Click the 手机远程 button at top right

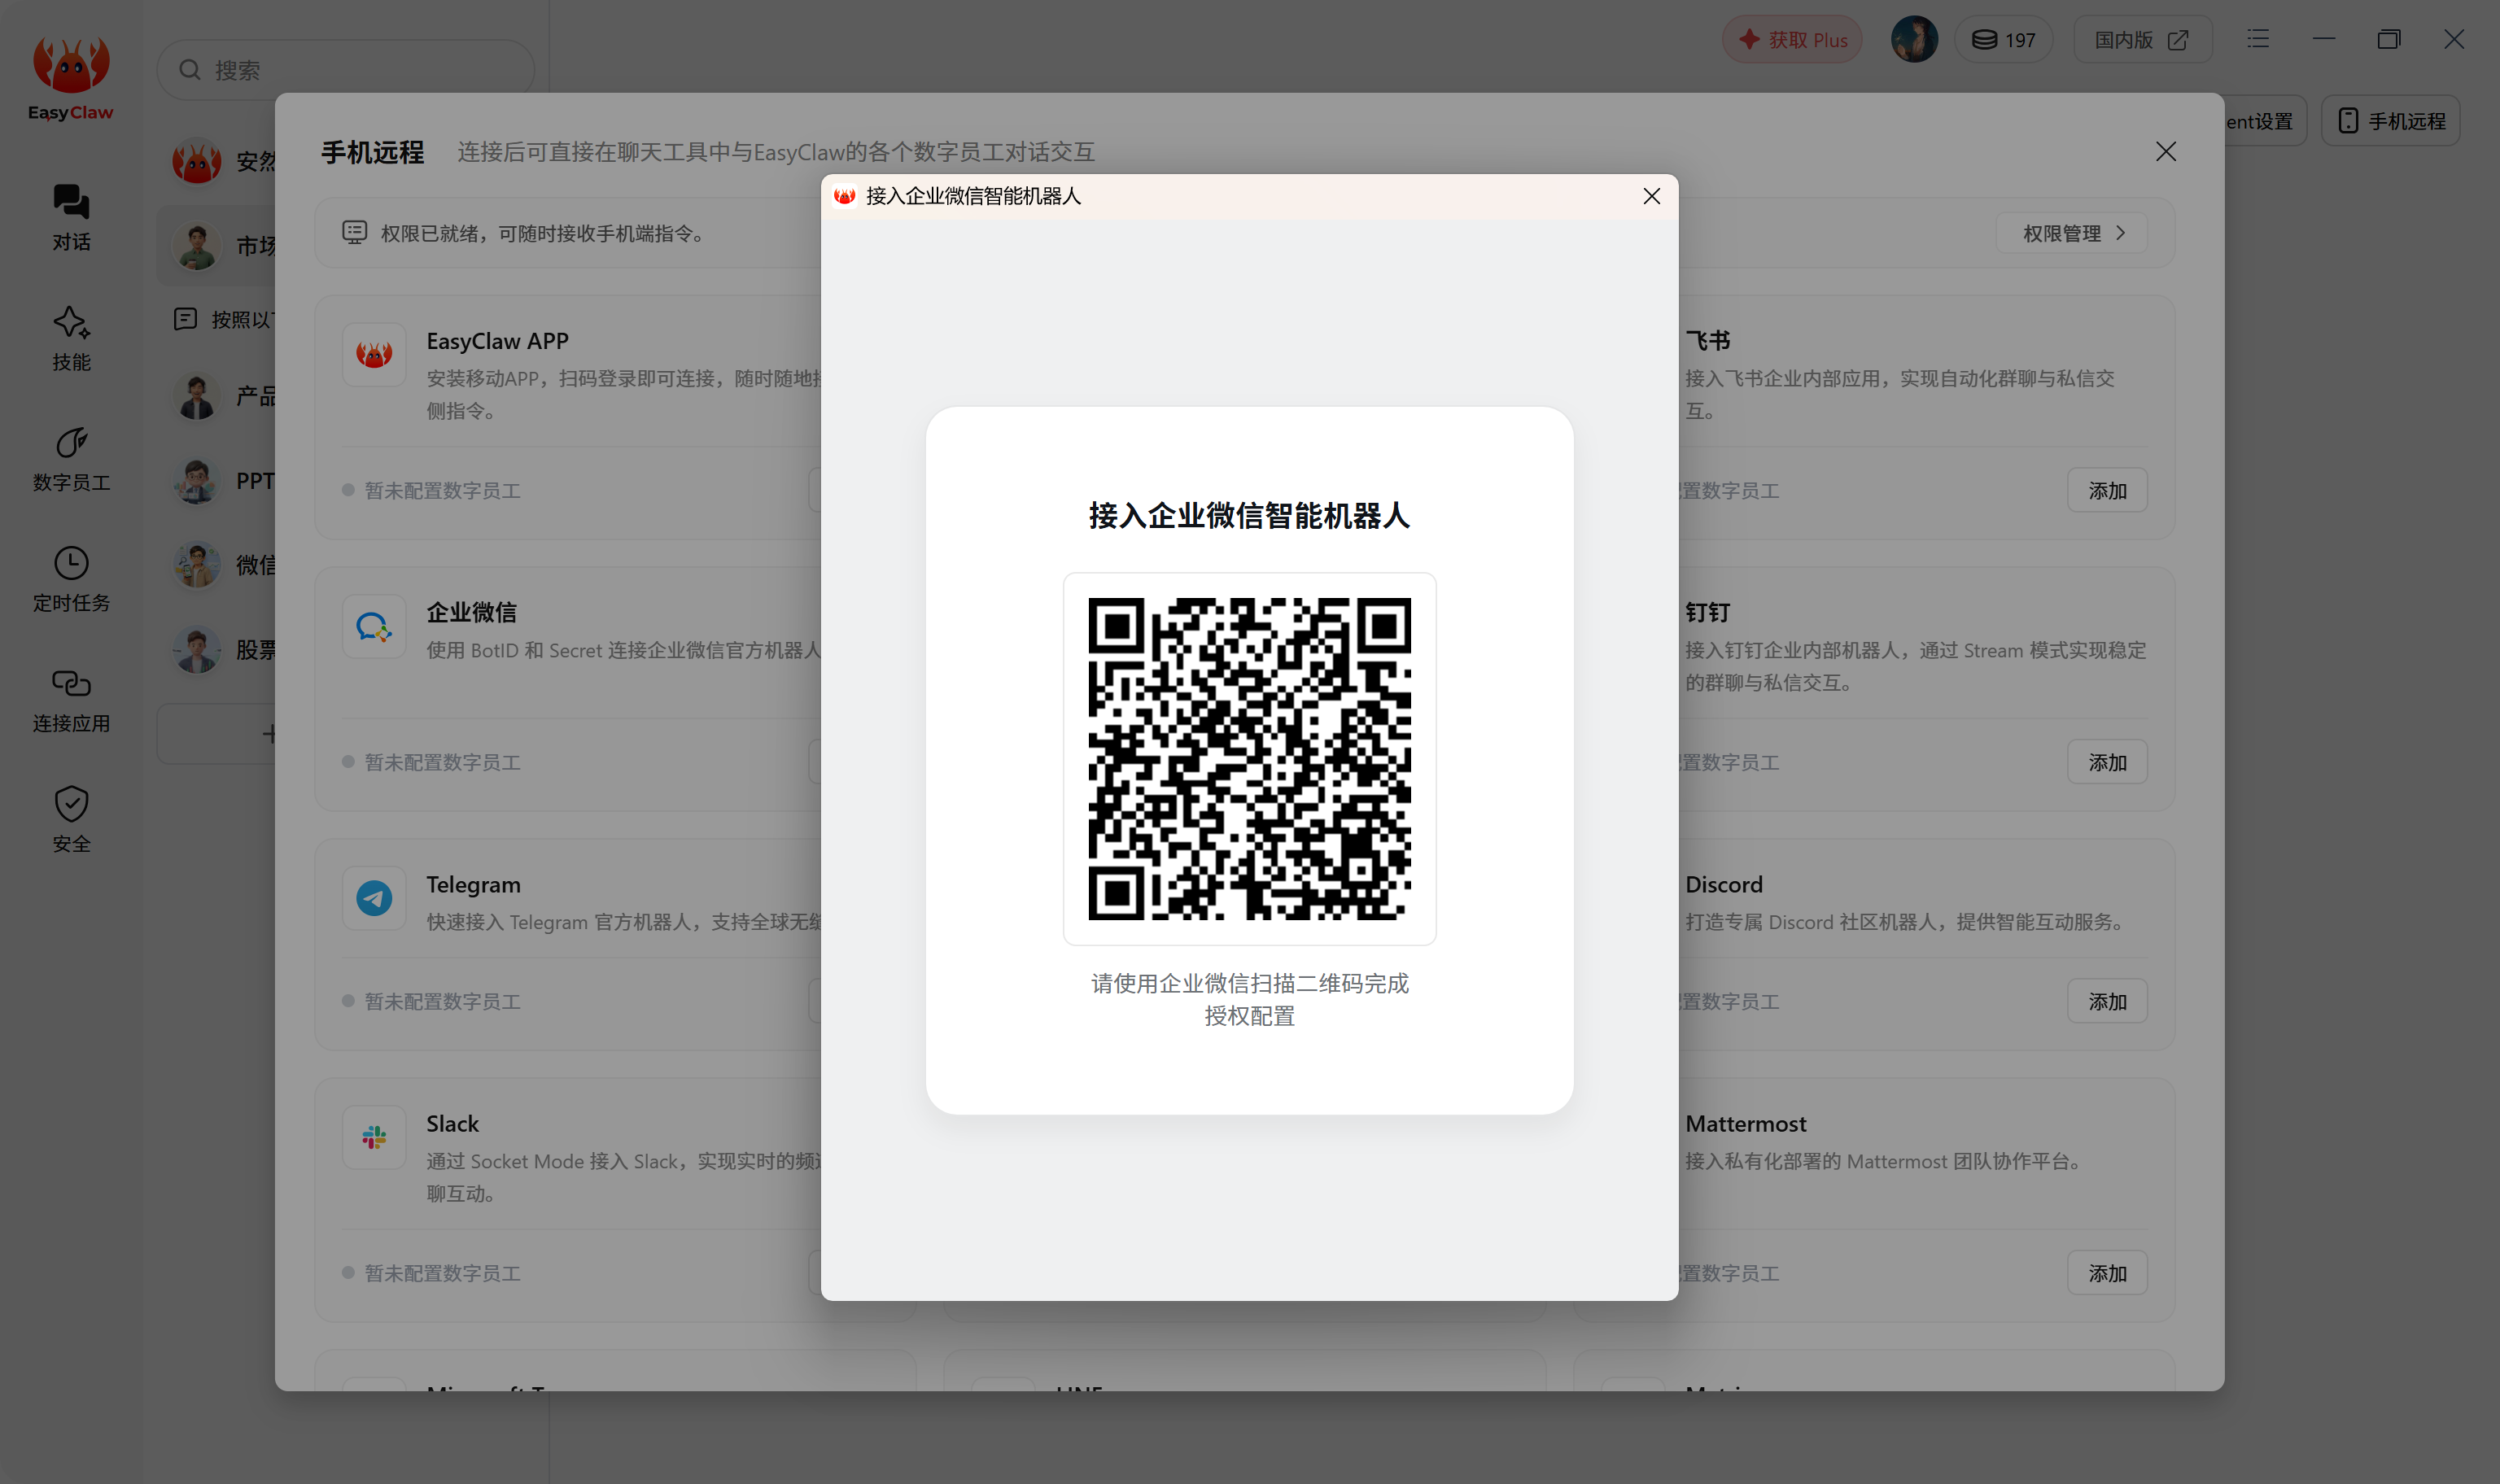tap(2390, 121)
